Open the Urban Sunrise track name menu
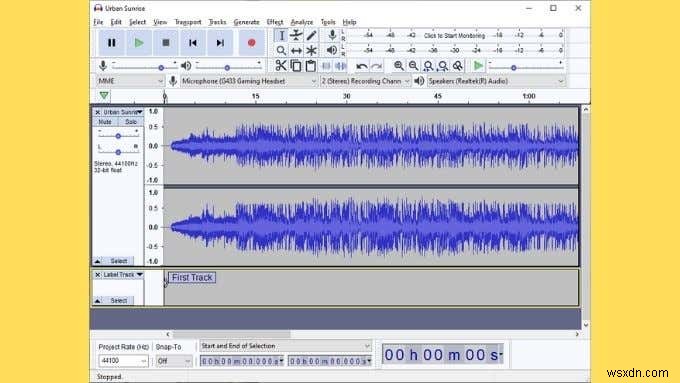Image resolution: width=680 pixels, height=383 pixels. click(x=123, y=112)
